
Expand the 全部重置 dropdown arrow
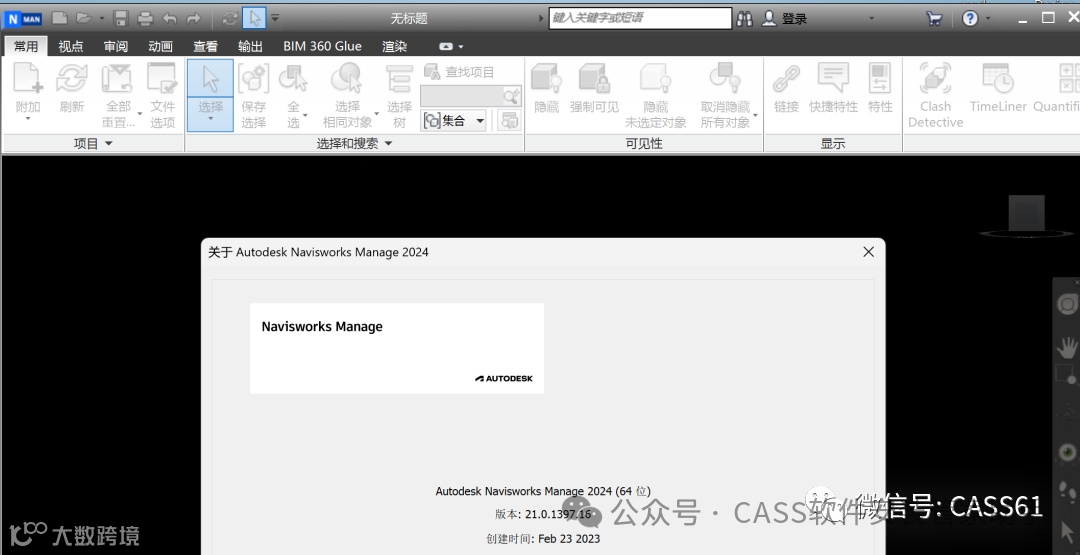pyautogui.click(x=140, y=114)
